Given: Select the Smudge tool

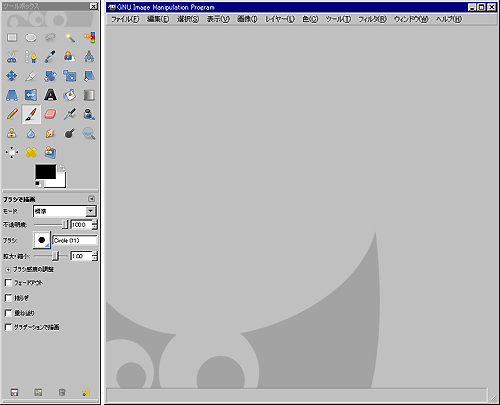Looking at the screenshot, I should [x=50, y=134].
